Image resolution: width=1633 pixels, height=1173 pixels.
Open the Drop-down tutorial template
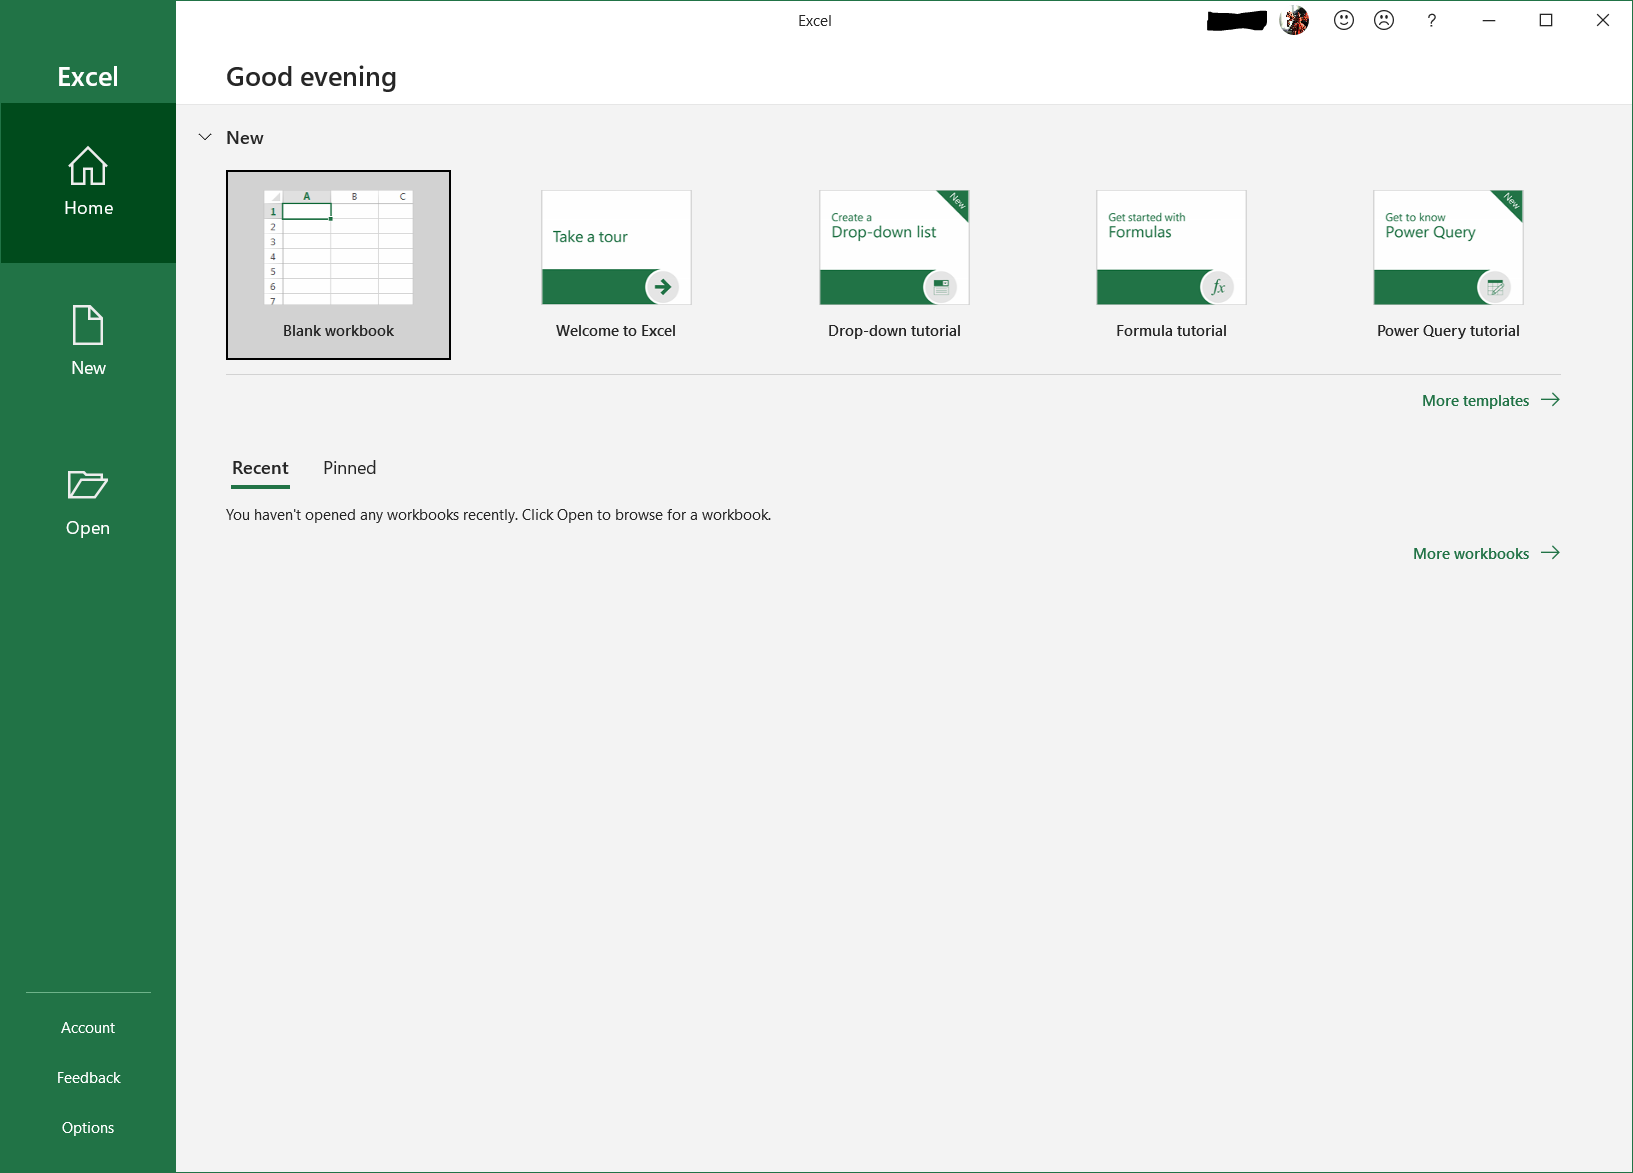pos(894,265)
